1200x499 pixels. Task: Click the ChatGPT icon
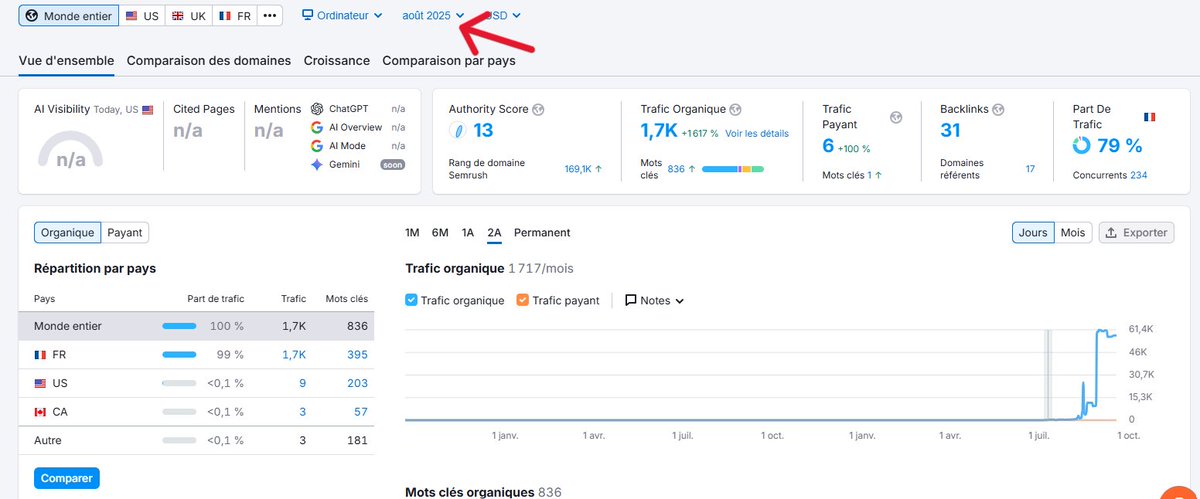click(317, 108)
